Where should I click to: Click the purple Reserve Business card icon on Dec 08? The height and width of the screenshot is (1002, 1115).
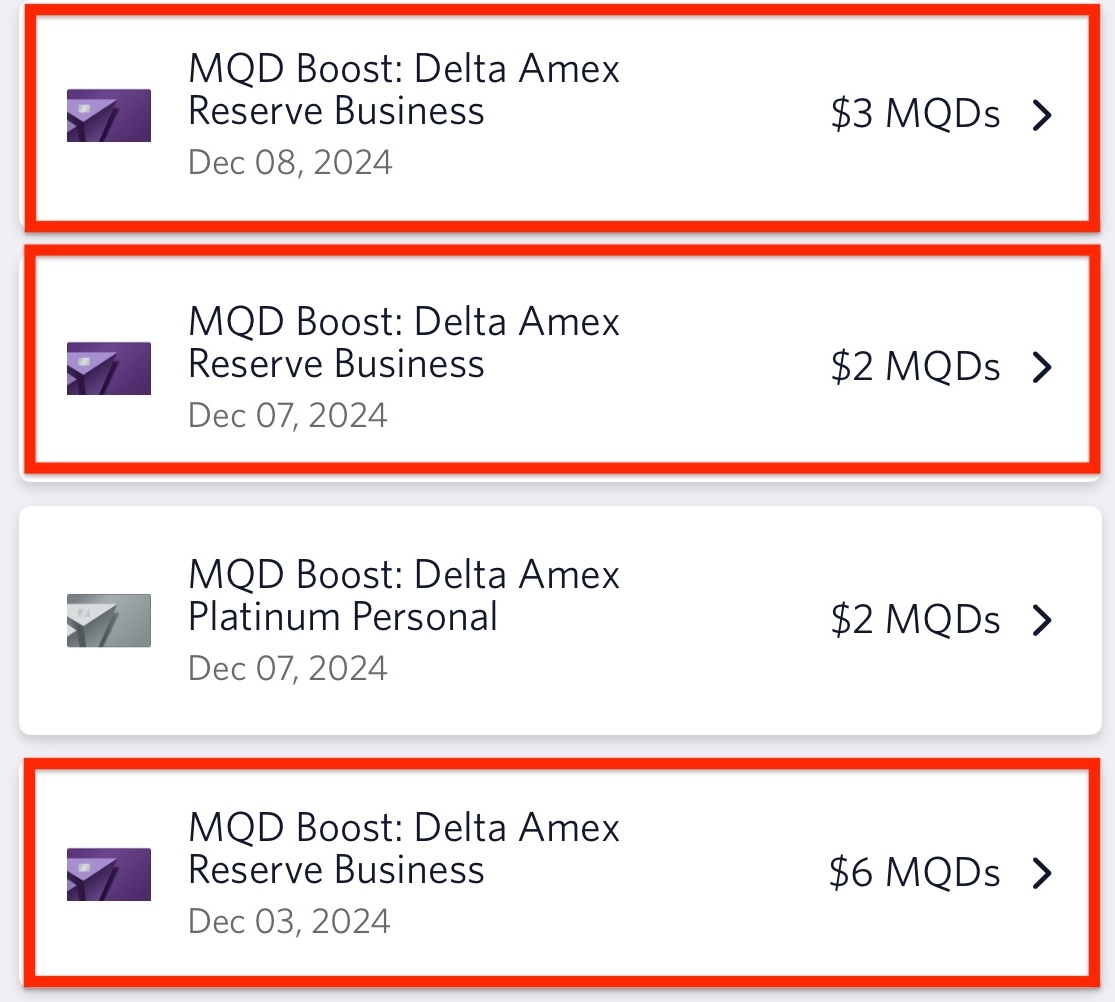point(108,115)
